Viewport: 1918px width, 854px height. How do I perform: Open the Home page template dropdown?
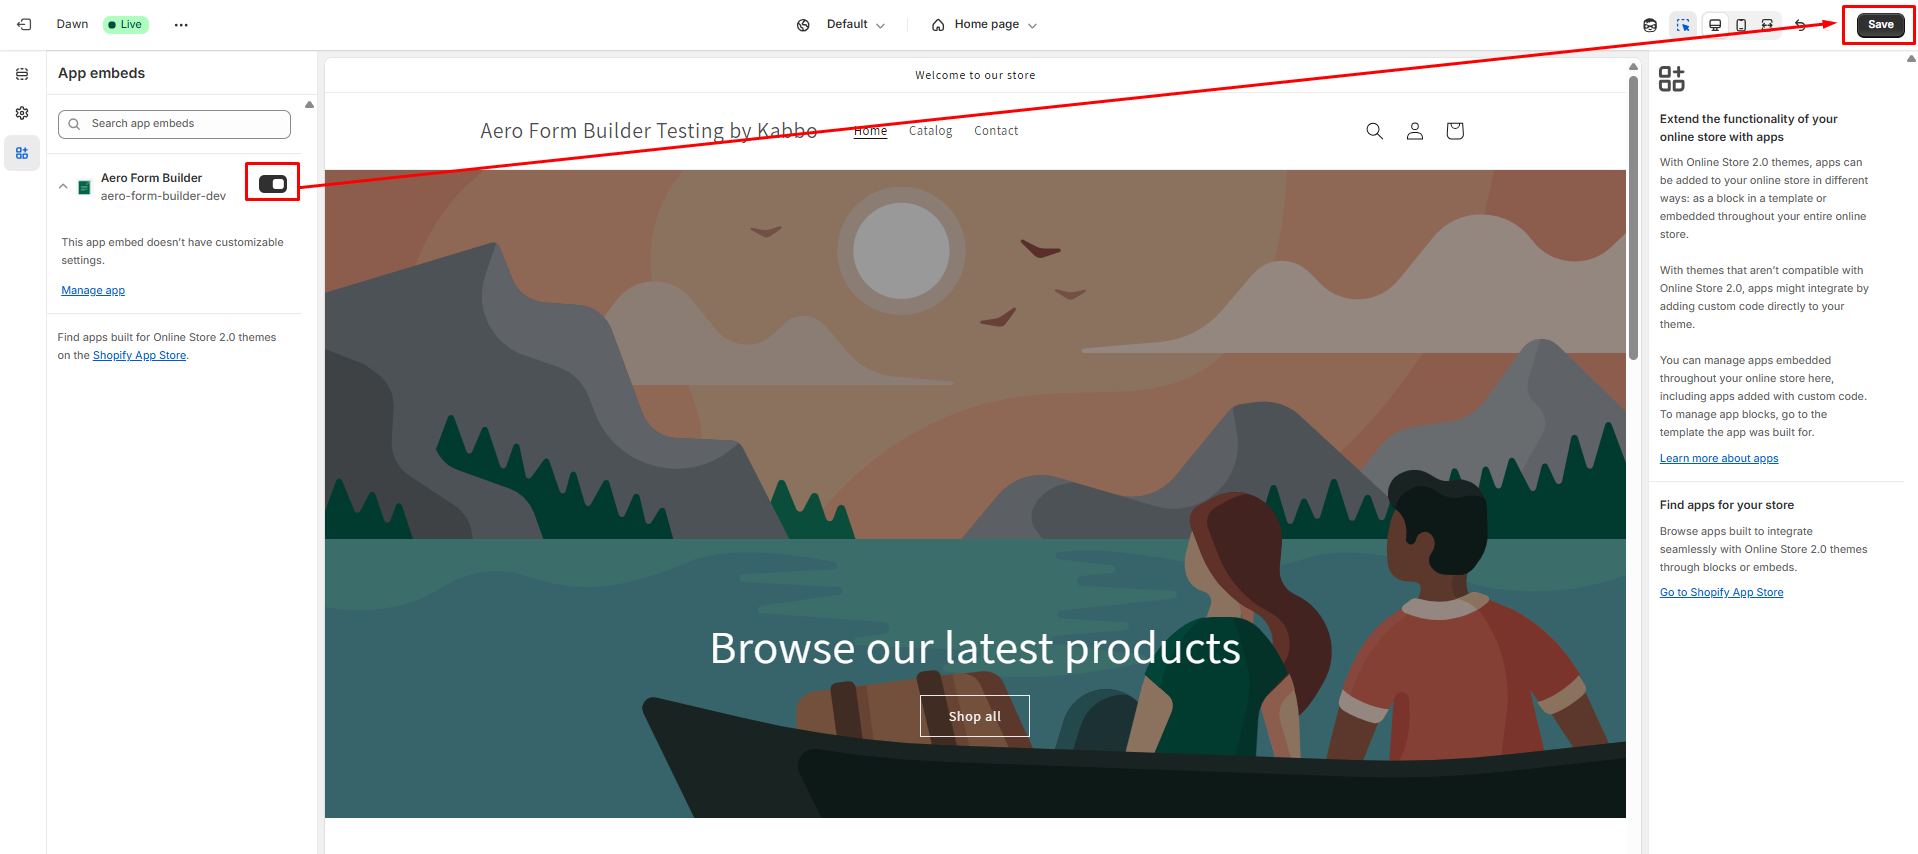pos(984,25)
